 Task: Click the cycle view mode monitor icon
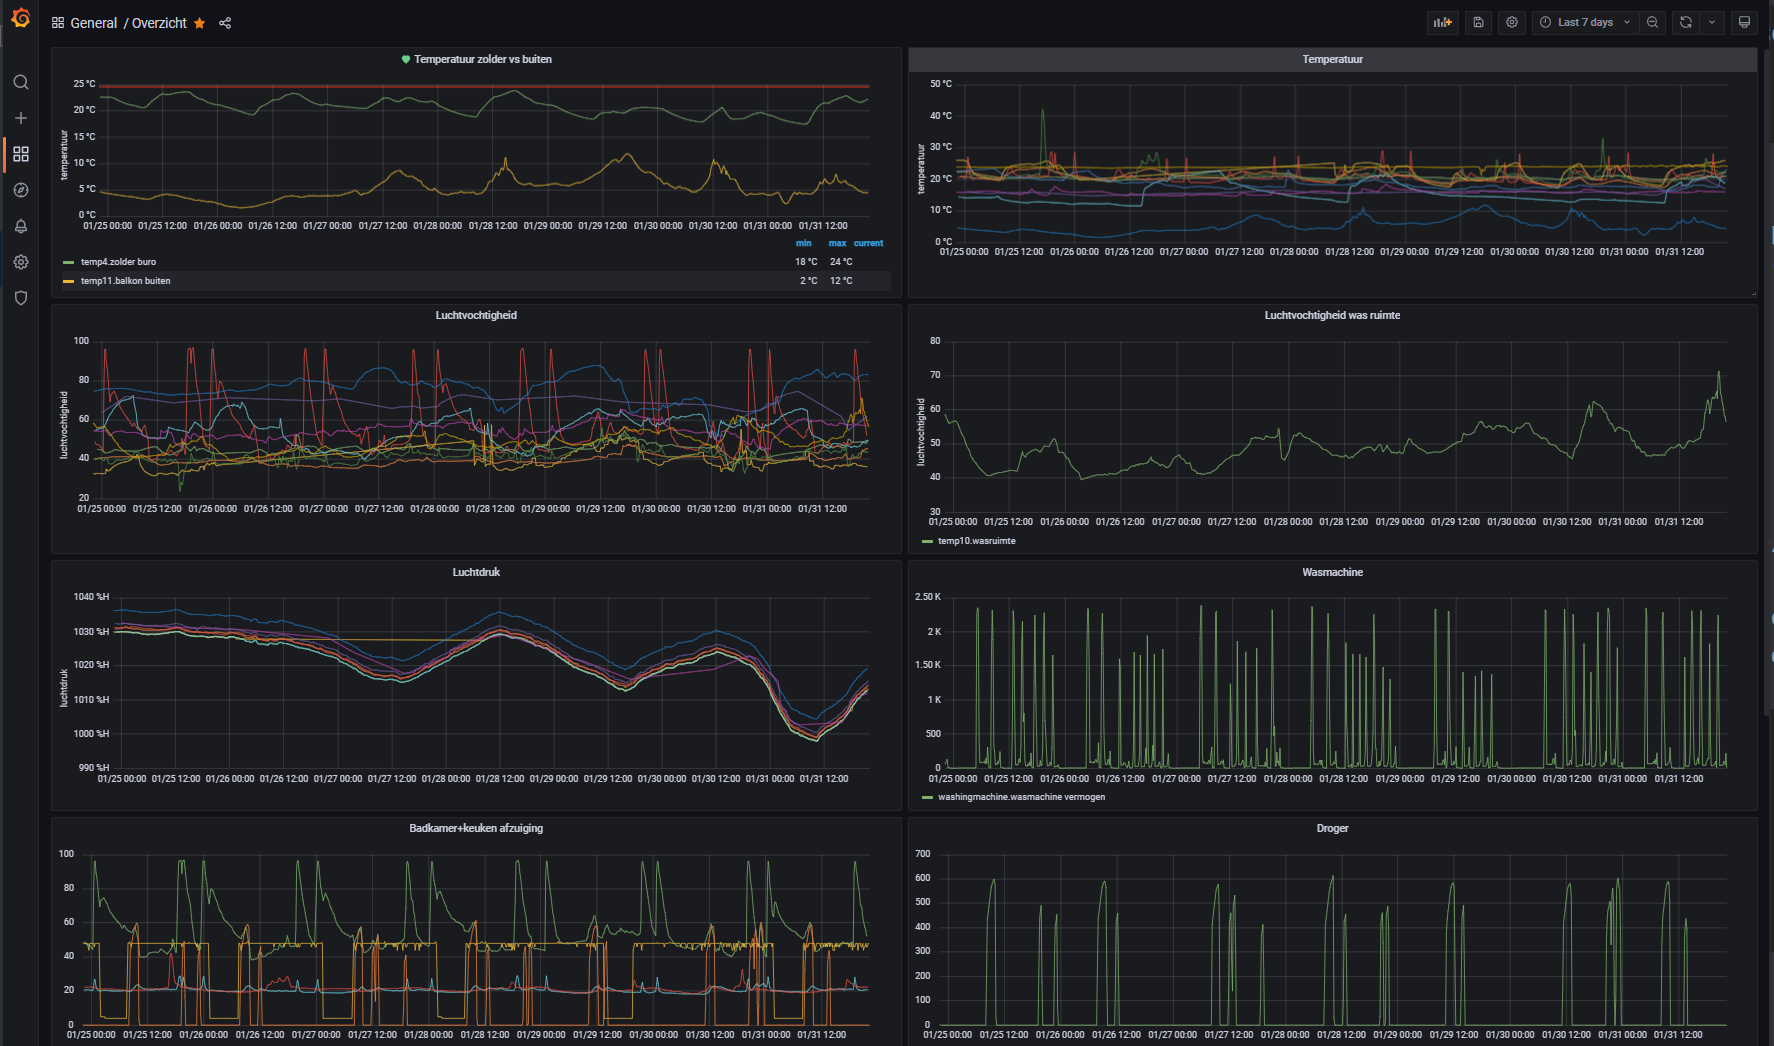1744,22
